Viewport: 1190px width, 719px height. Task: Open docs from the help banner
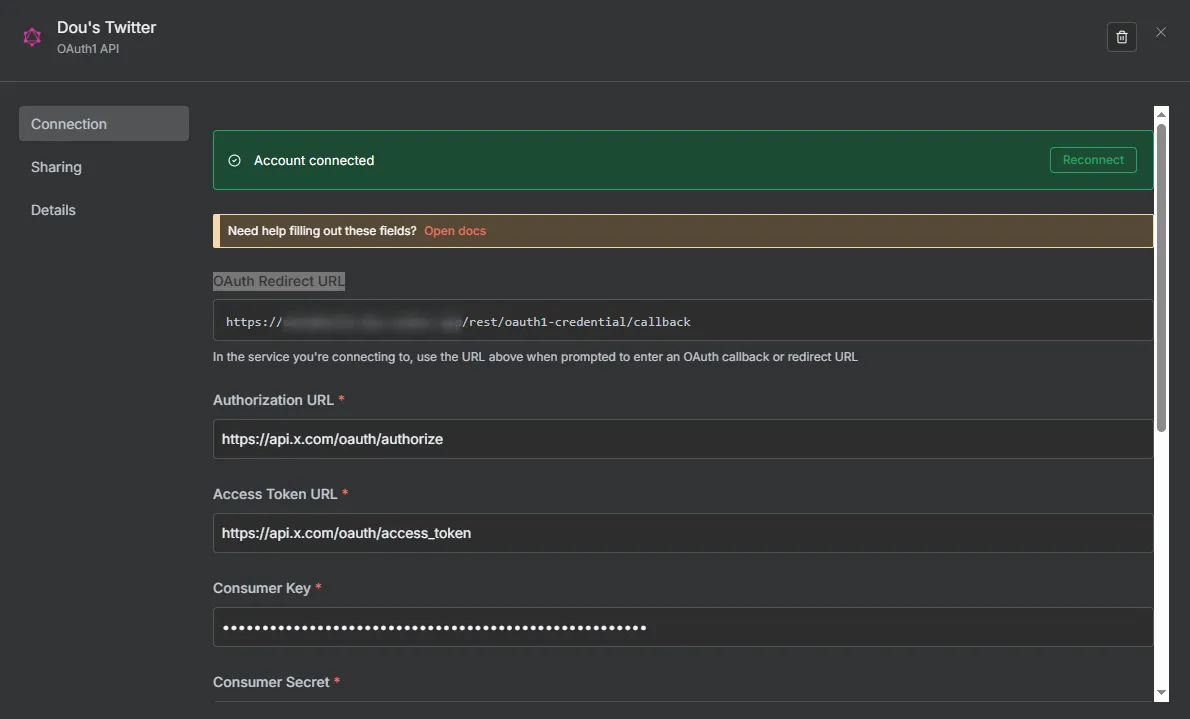[455, 230]
